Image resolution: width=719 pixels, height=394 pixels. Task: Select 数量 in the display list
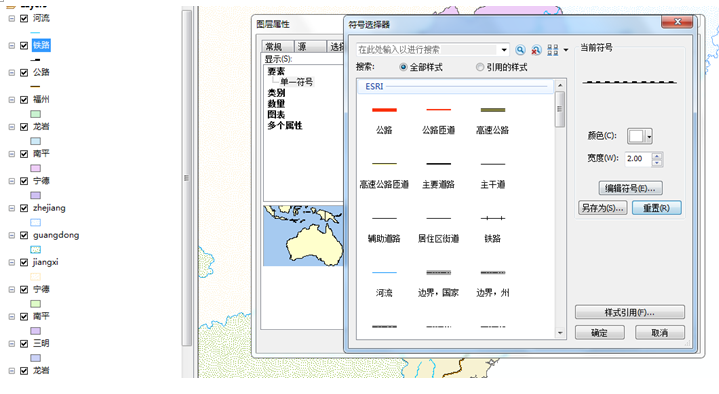(276, 104)
